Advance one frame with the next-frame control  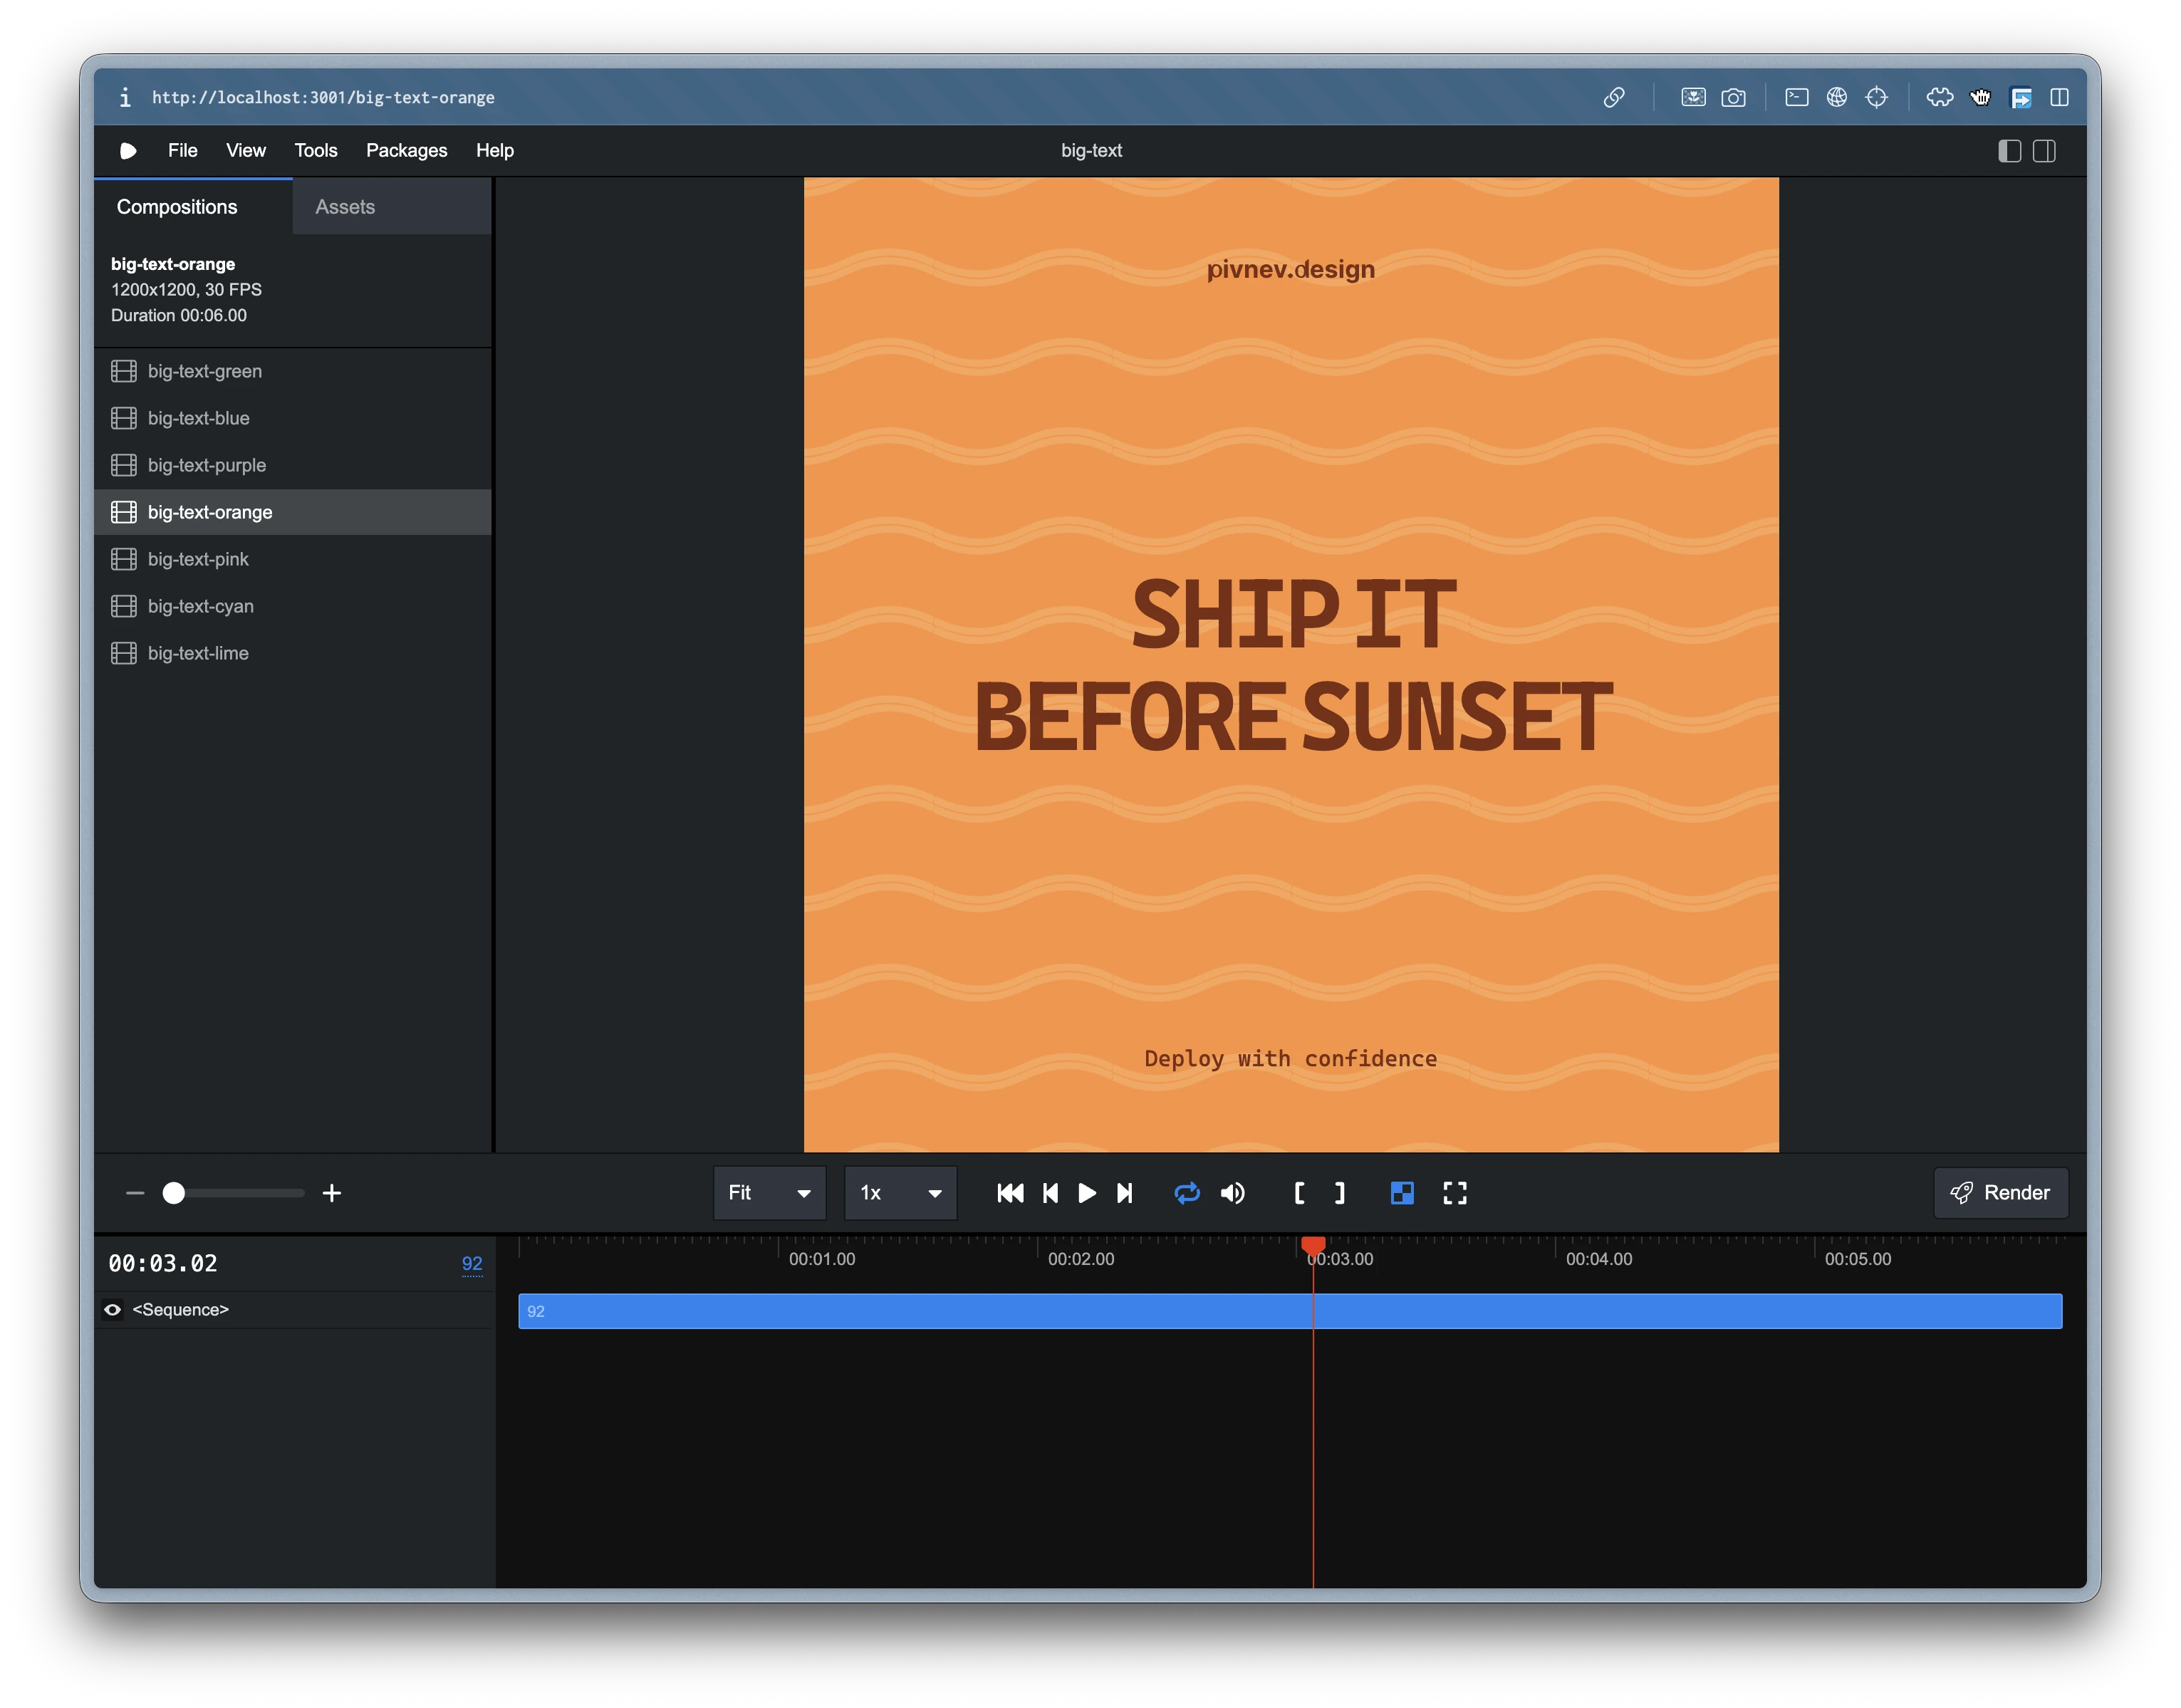(1125, 1193)
